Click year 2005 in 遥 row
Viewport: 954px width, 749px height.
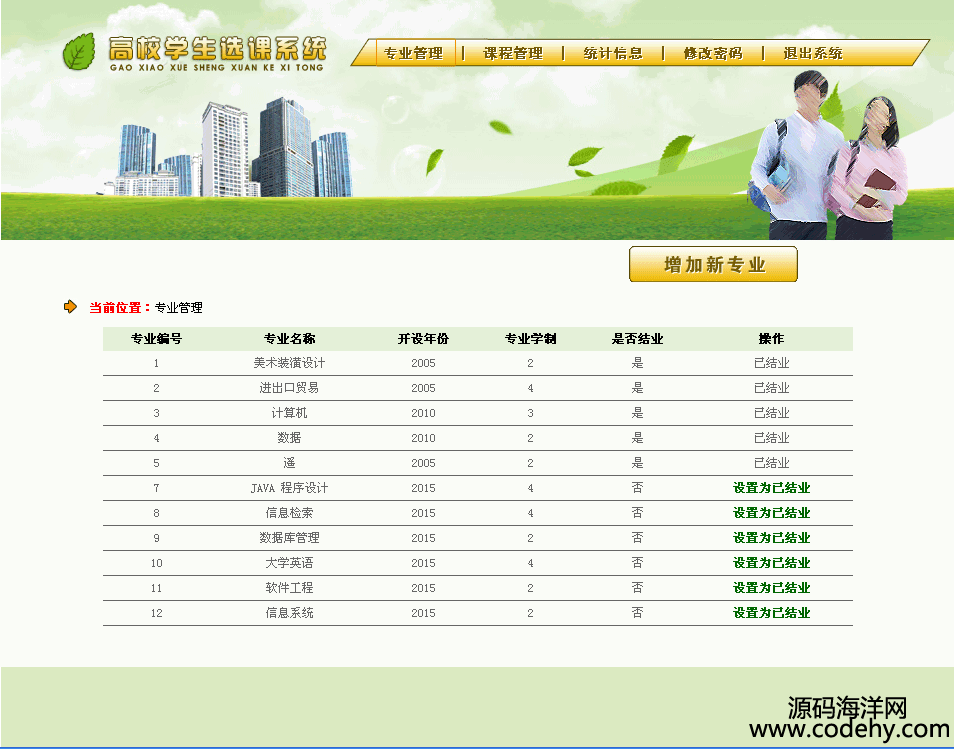(x=423, y=463)
